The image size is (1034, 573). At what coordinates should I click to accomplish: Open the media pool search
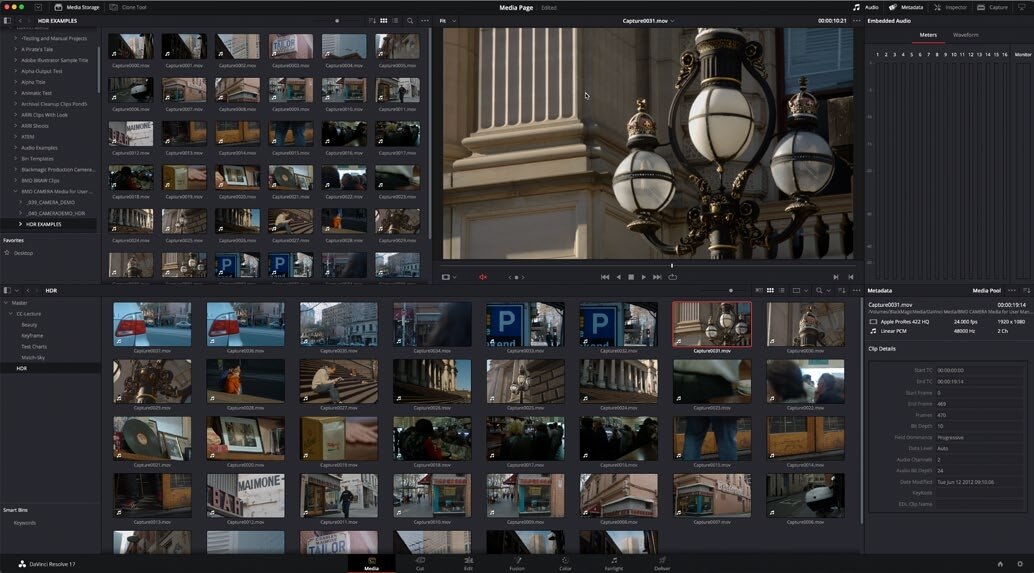(819, 291)
